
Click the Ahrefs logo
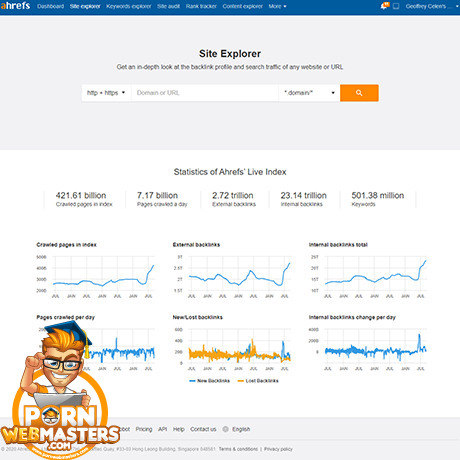[x=15, y=6]
